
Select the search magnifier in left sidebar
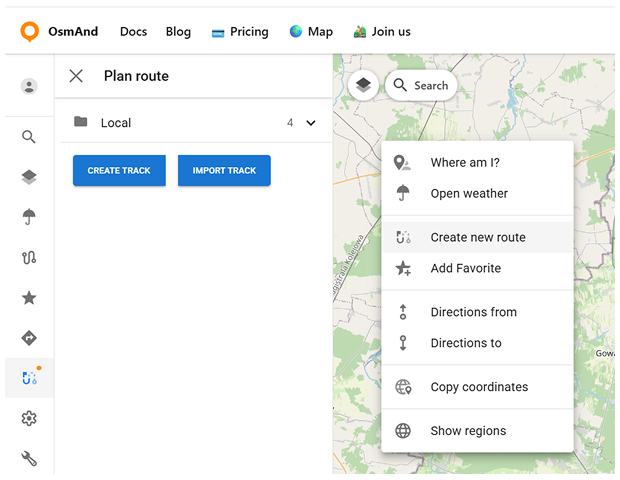tap(29, 137)
